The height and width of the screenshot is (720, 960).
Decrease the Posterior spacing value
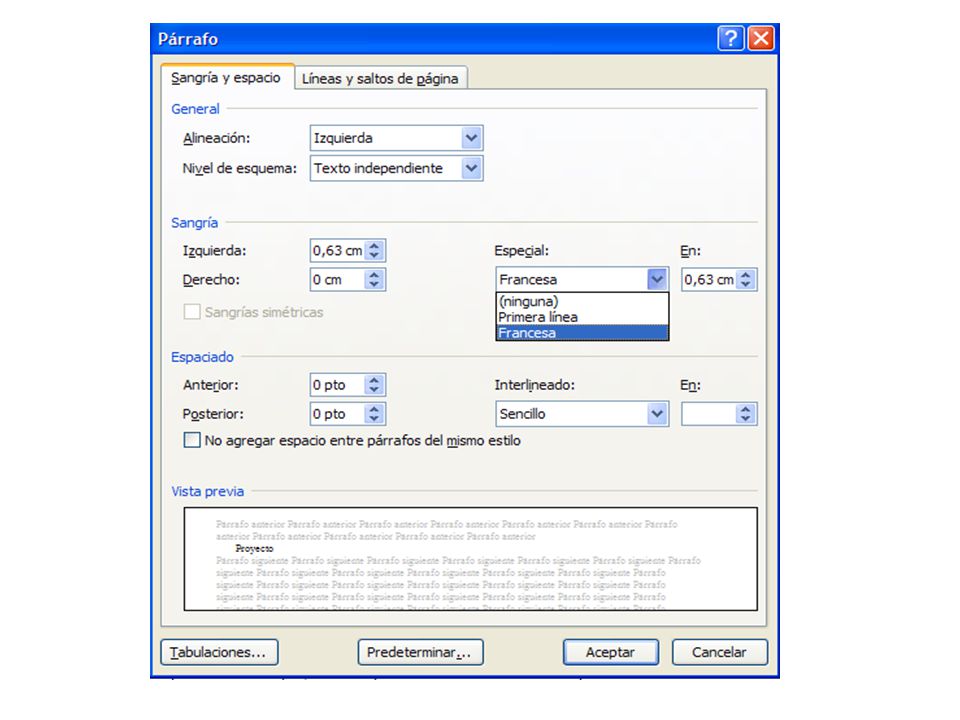[375, 420]
